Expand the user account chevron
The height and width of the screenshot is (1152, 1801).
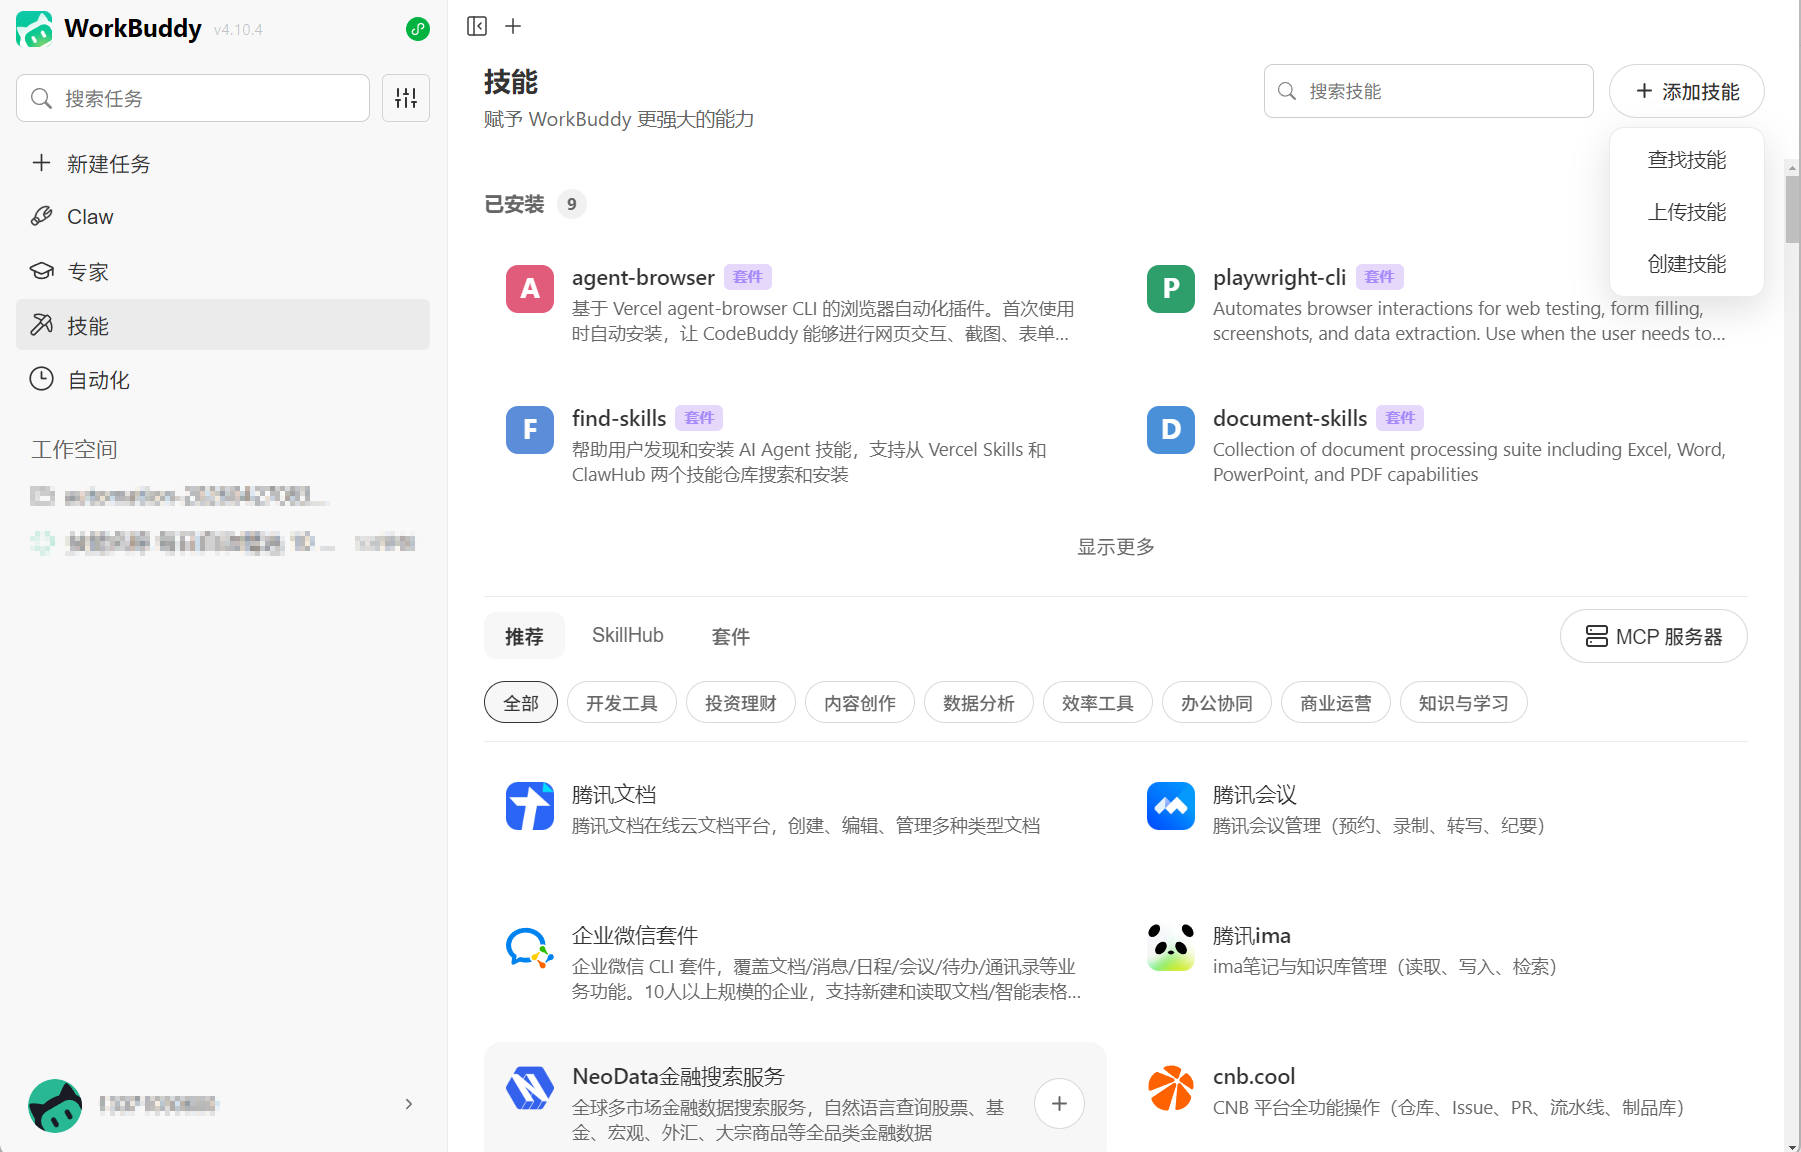409,1104
